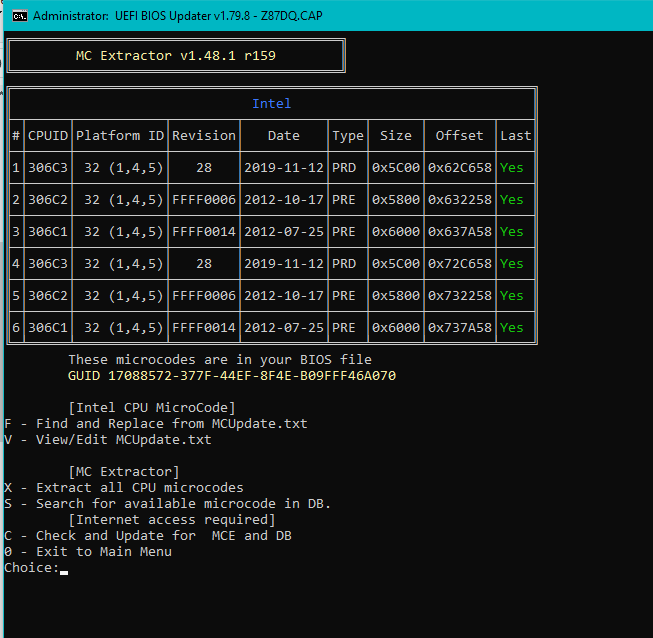Screen dimensions: 653x638
Task: Click the '[Intel CPU MicroCode]' section label
Action: click(x=152, y=408)
